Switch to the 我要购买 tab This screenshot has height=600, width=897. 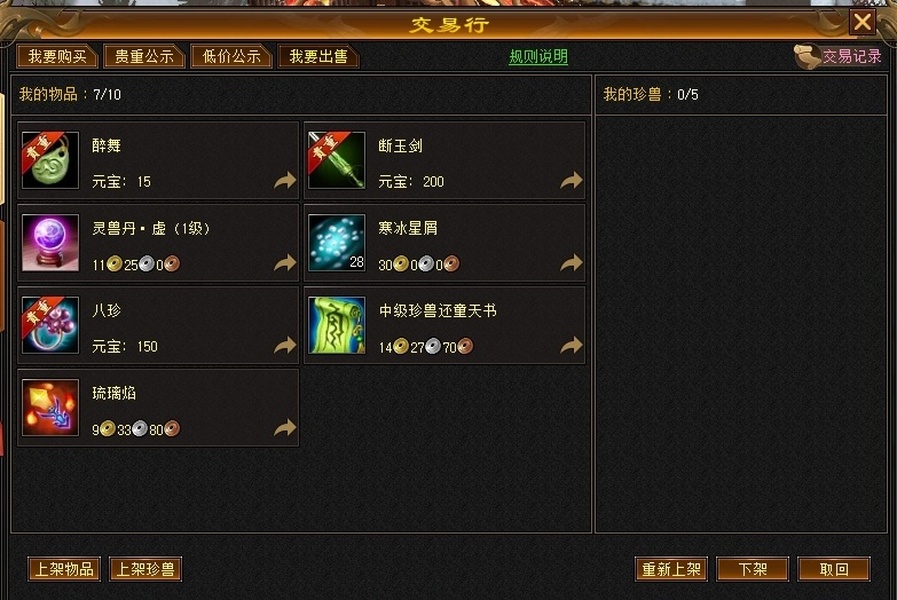click(x=57, y=57)
